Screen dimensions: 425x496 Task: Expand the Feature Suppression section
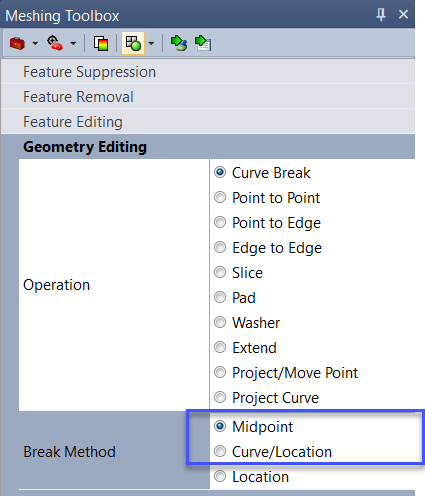point(208,72)
